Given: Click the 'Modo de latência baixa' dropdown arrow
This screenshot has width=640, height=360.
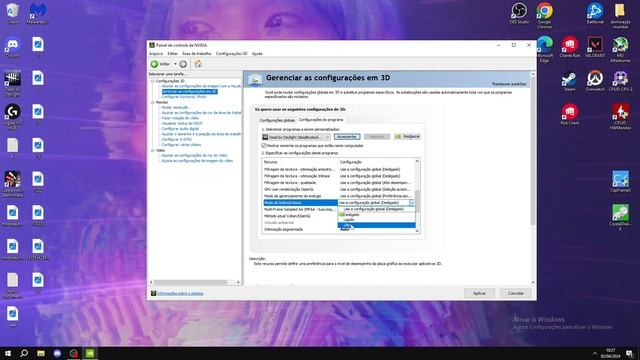Looking at the screenshot, I should tap(411, 203).
